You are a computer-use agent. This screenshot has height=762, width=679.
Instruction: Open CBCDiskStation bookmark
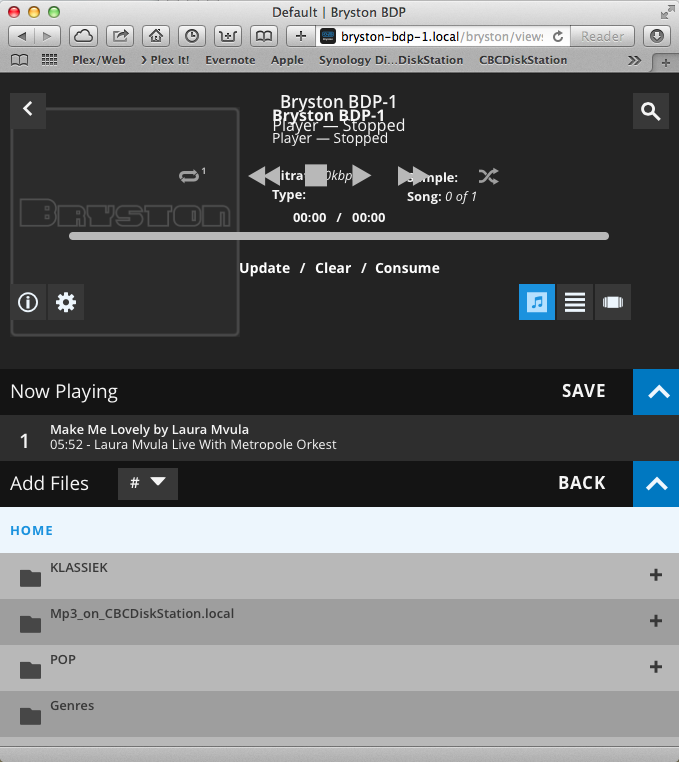(523, 60)
